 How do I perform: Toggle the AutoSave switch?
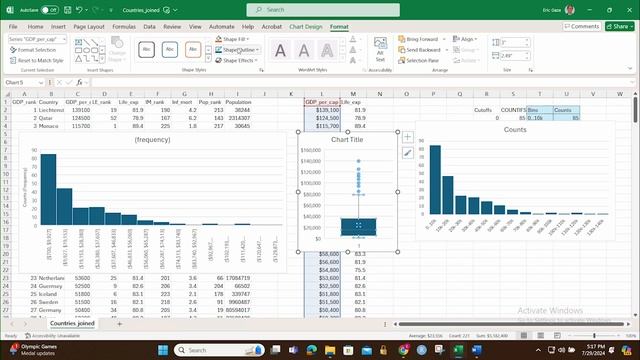pyautogui.click(x=49, y=10)
